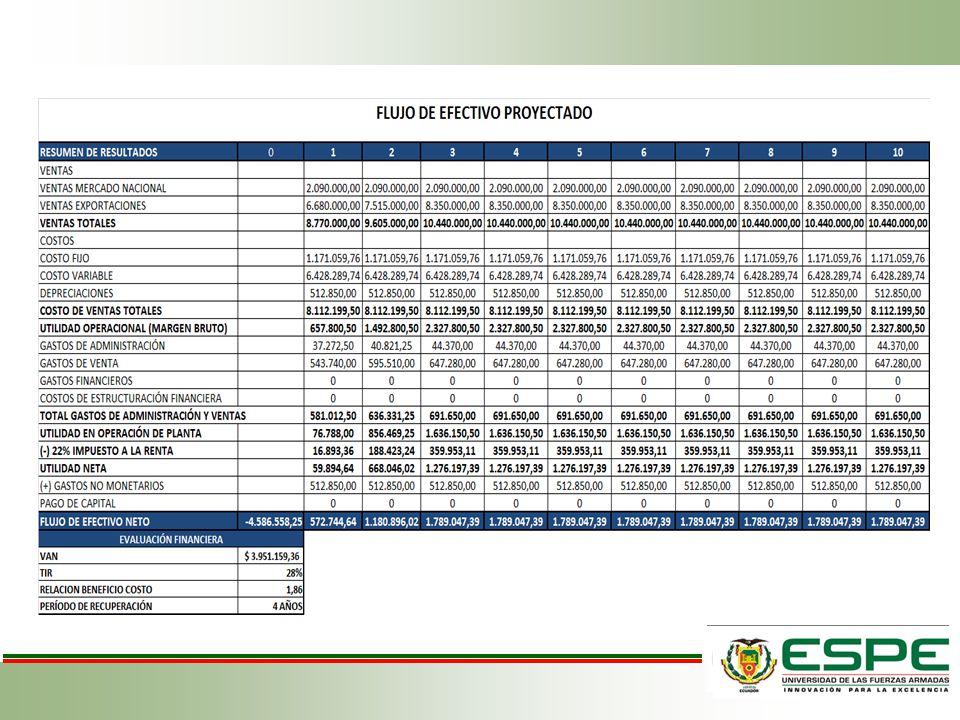The height and width of the screenshot is (720, 960).
Task: Click the RELACION BENEFICIO COSTO value 1,86
Action: pyautogui.click(x=294, y=590)
